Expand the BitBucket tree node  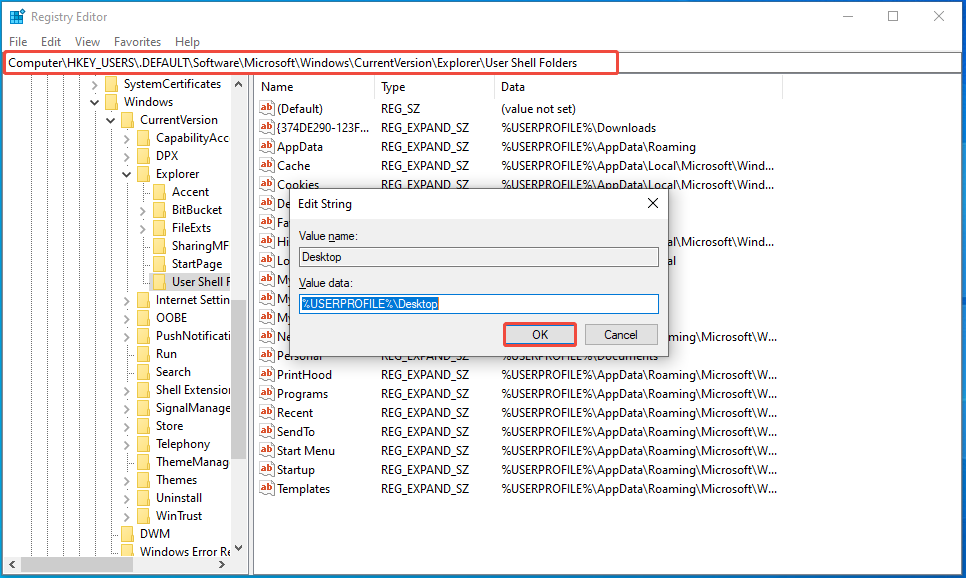click(142, 210)
